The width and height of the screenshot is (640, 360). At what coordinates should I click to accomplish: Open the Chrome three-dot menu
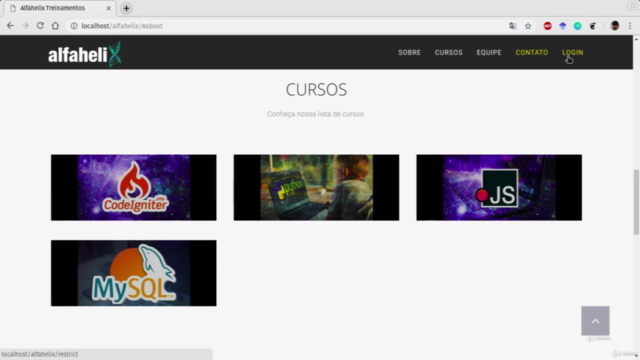coord(630,26)
